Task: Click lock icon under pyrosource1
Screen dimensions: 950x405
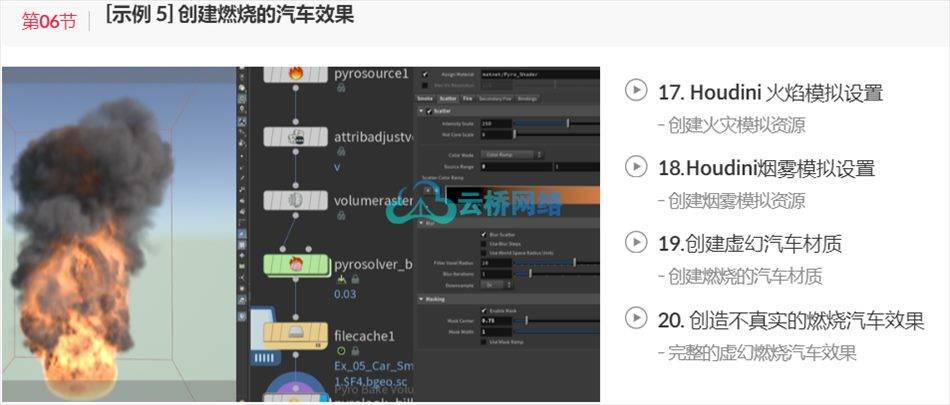Action: [x=341, y=88]
